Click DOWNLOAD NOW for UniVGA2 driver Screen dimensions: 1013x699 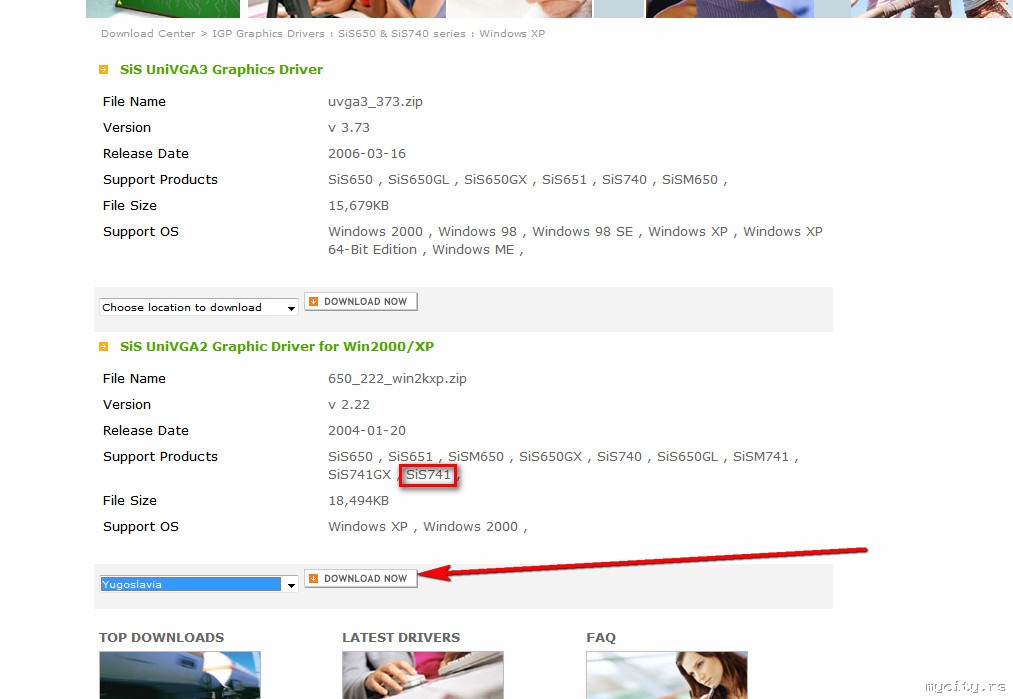[360, 579]
